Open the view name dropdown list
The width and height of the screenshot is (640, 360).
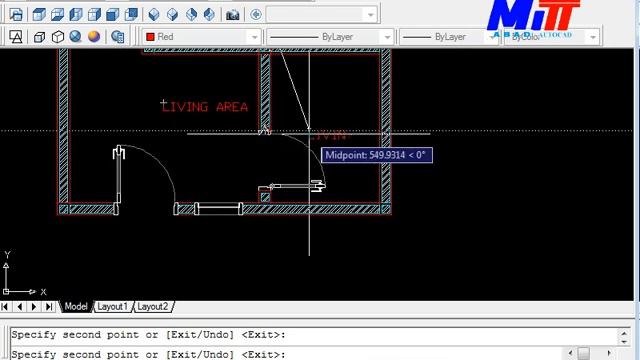tap(370, 15)
